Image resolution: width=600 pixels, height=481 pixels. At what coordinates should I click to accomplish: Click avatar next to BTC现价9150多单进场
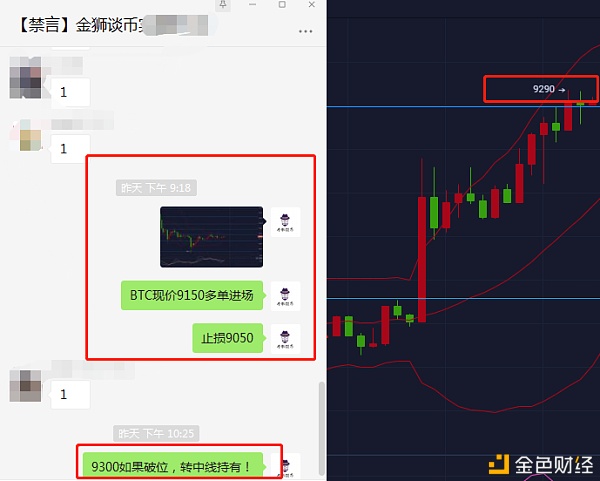pos(285,296)
